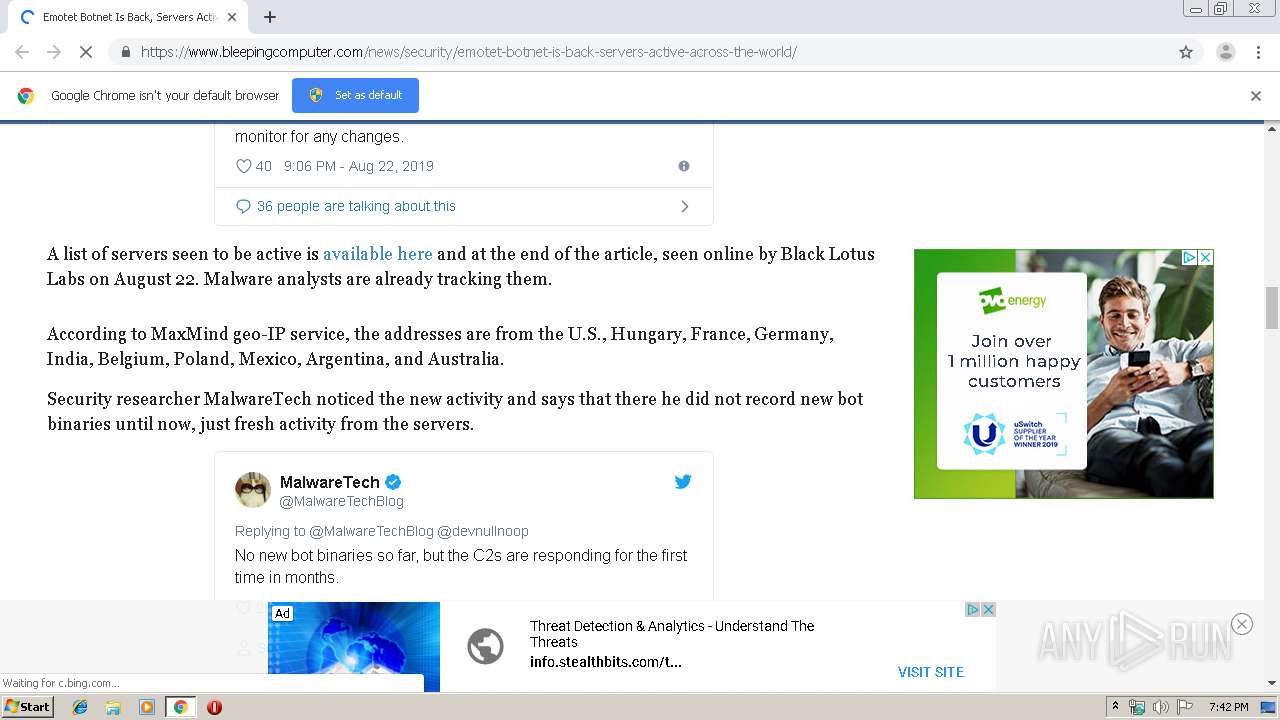
Task: Open network icon in system tray
Action: click(1137, 707)
